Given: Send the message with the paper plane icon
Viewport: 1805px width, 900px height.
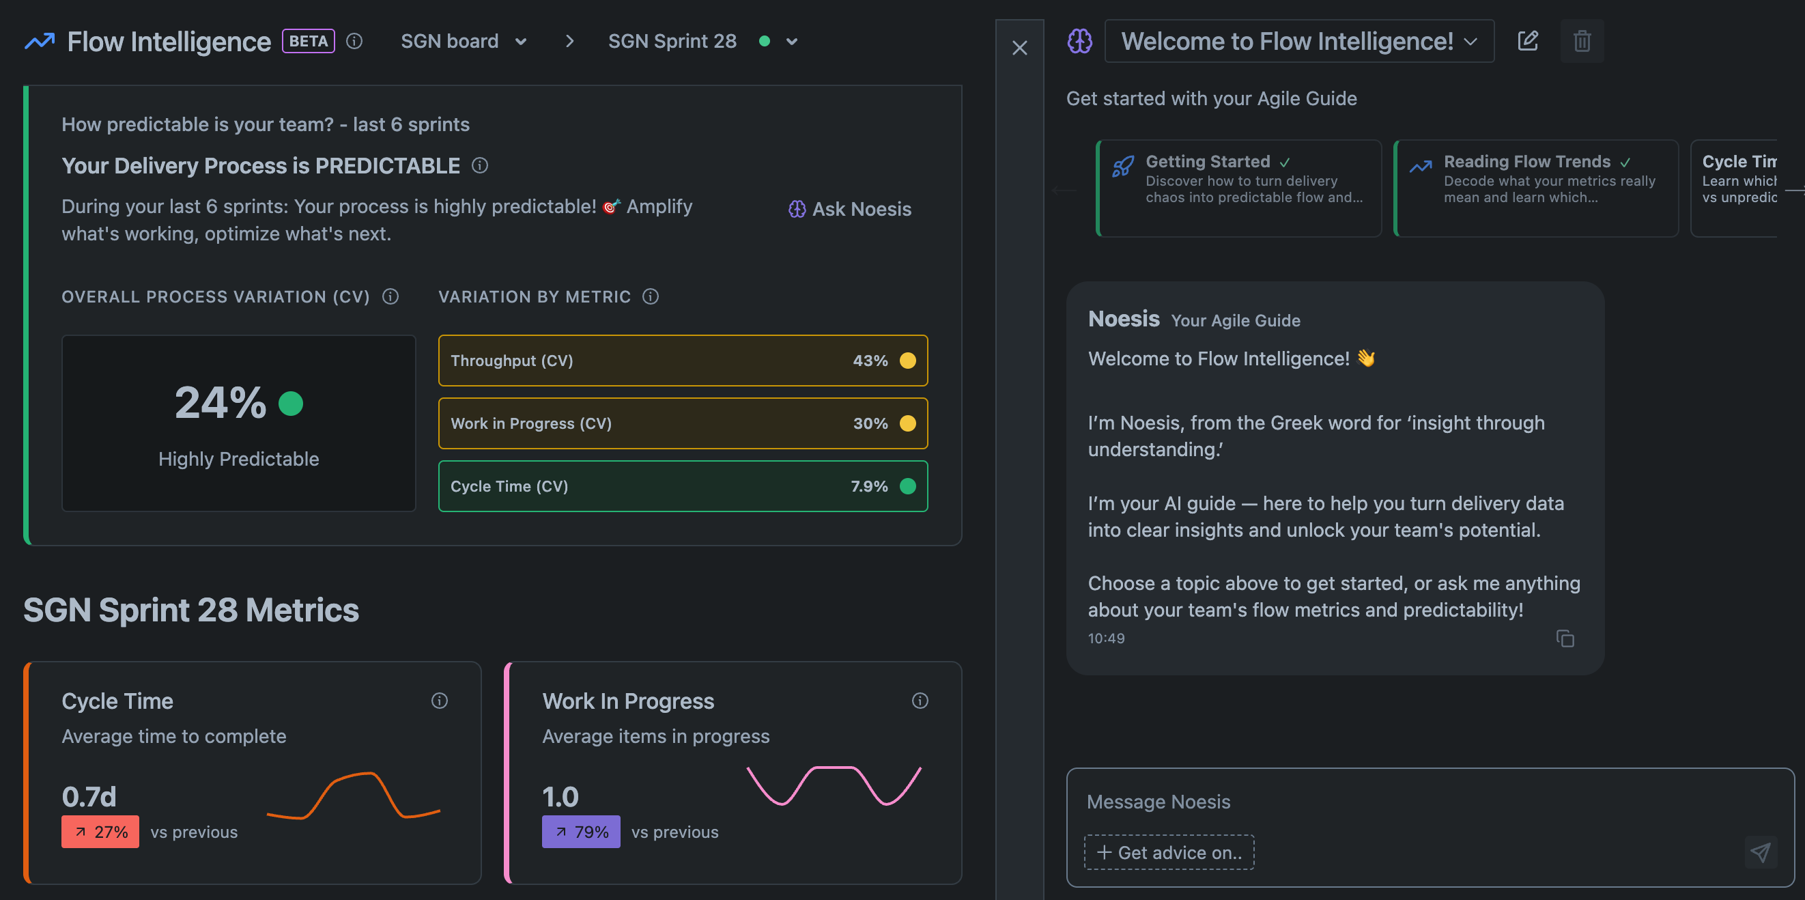Looking at the screenshot, I should point(1760,852).
